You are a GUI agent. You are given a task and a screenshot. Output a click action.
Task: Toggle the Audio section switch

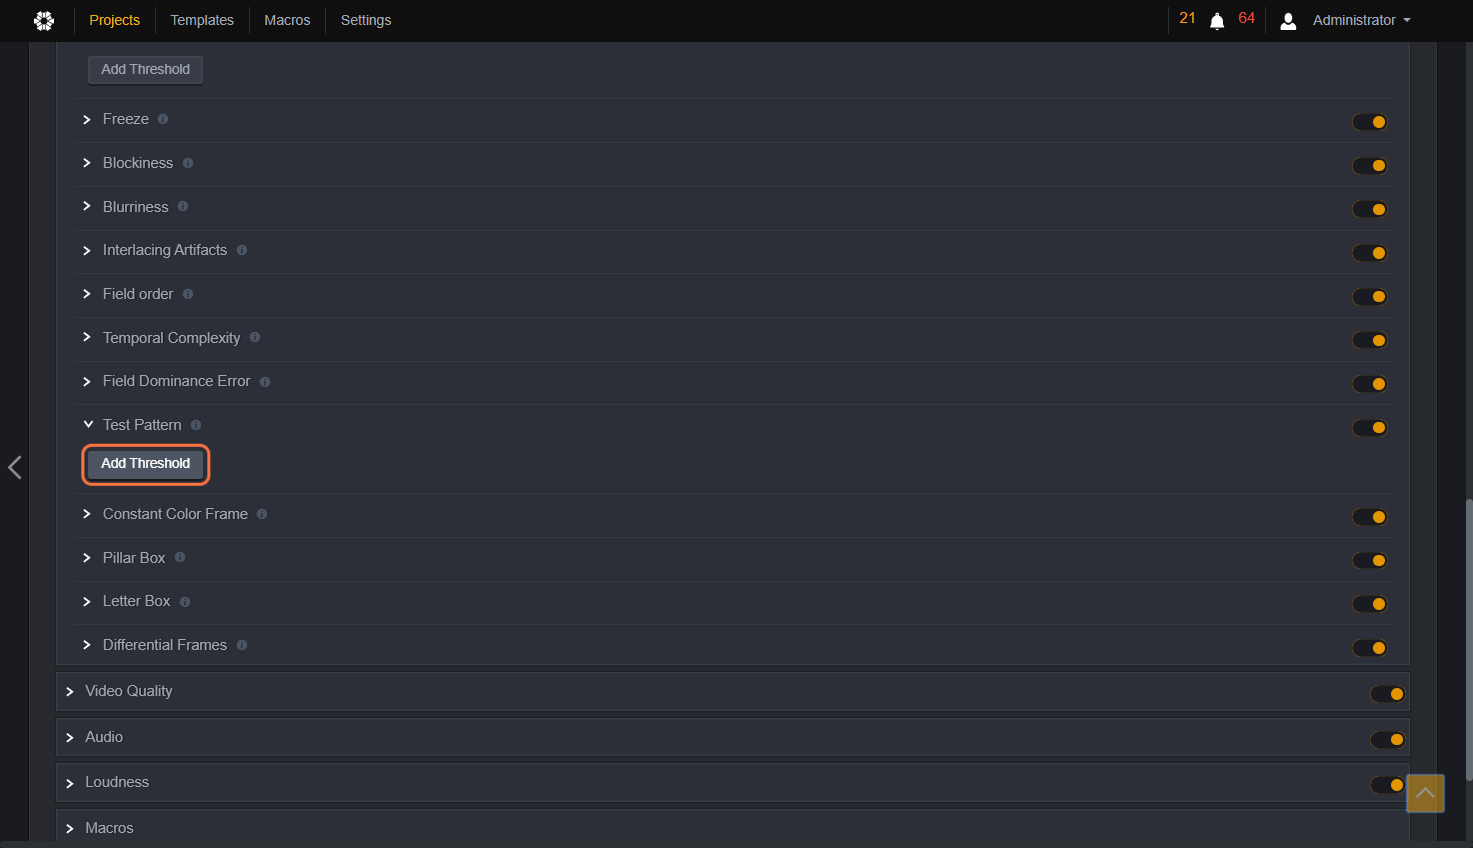pyautogui.click(x=1387, y=740)
